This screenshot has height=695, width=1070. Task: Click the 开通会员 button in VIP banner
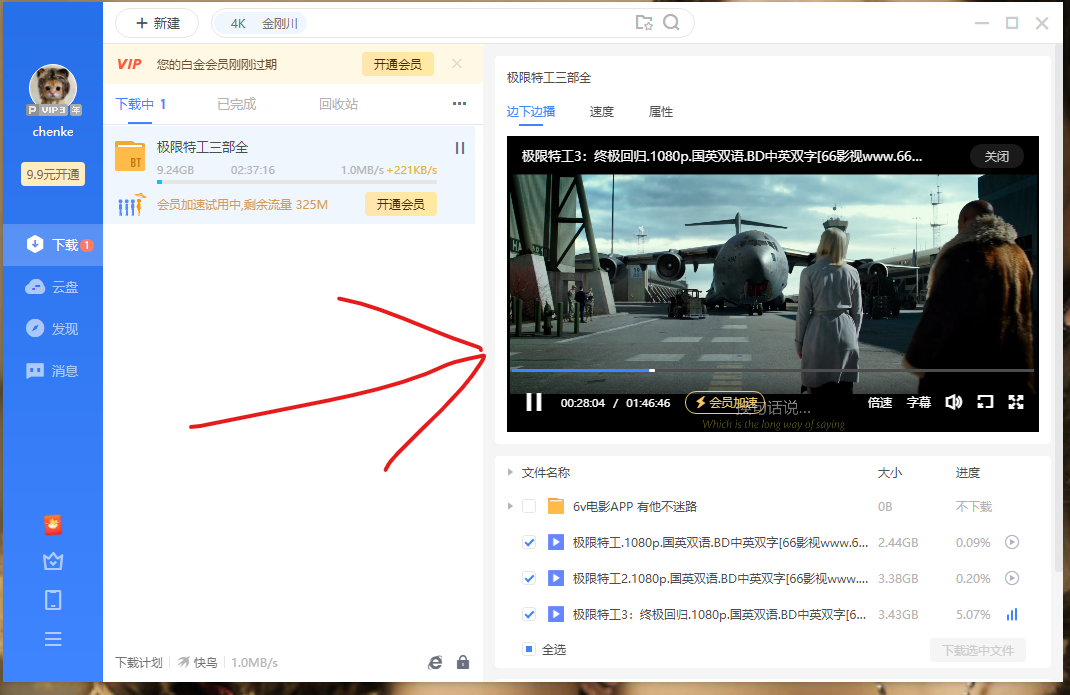point(400,63)
